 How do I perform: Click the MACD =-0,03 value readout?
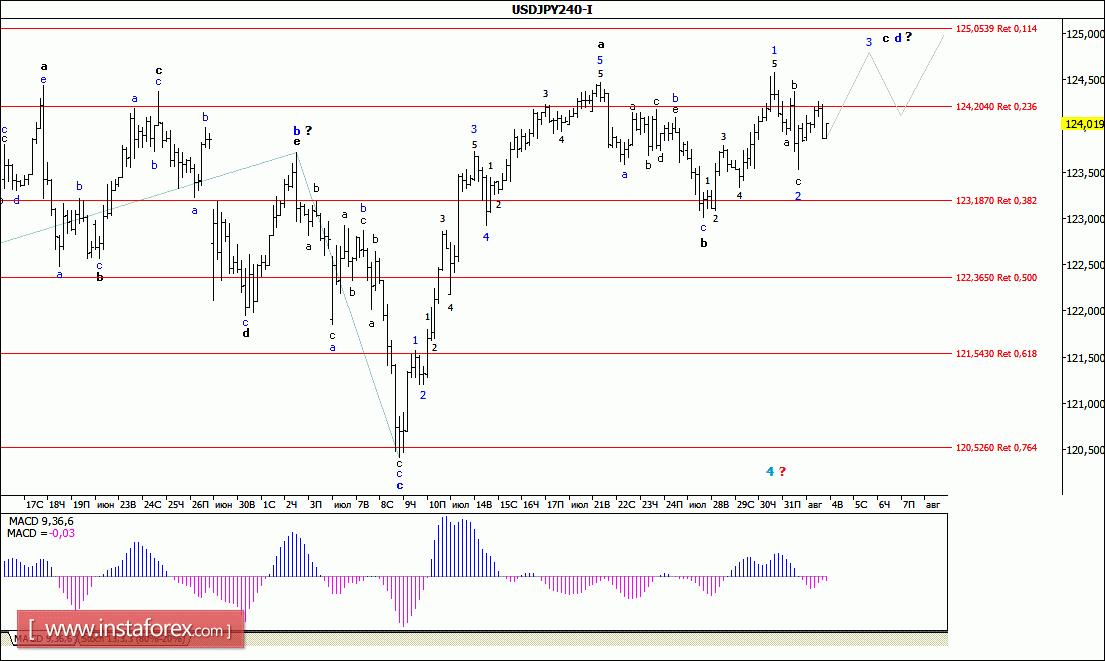point(41,533)
